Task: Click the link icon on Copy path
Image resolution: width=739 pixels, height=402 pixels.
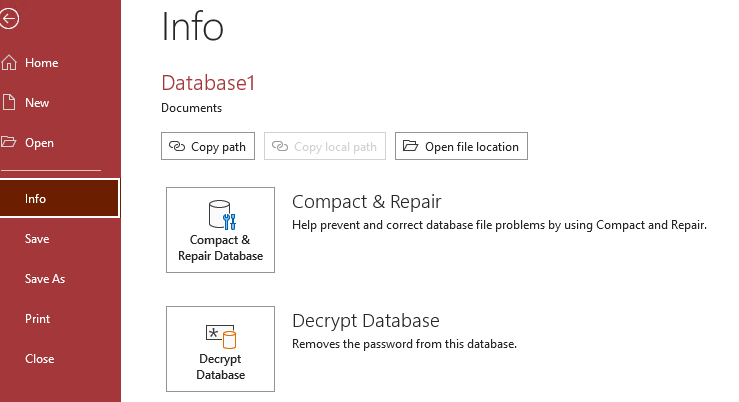Action: [x=177, y=147]
